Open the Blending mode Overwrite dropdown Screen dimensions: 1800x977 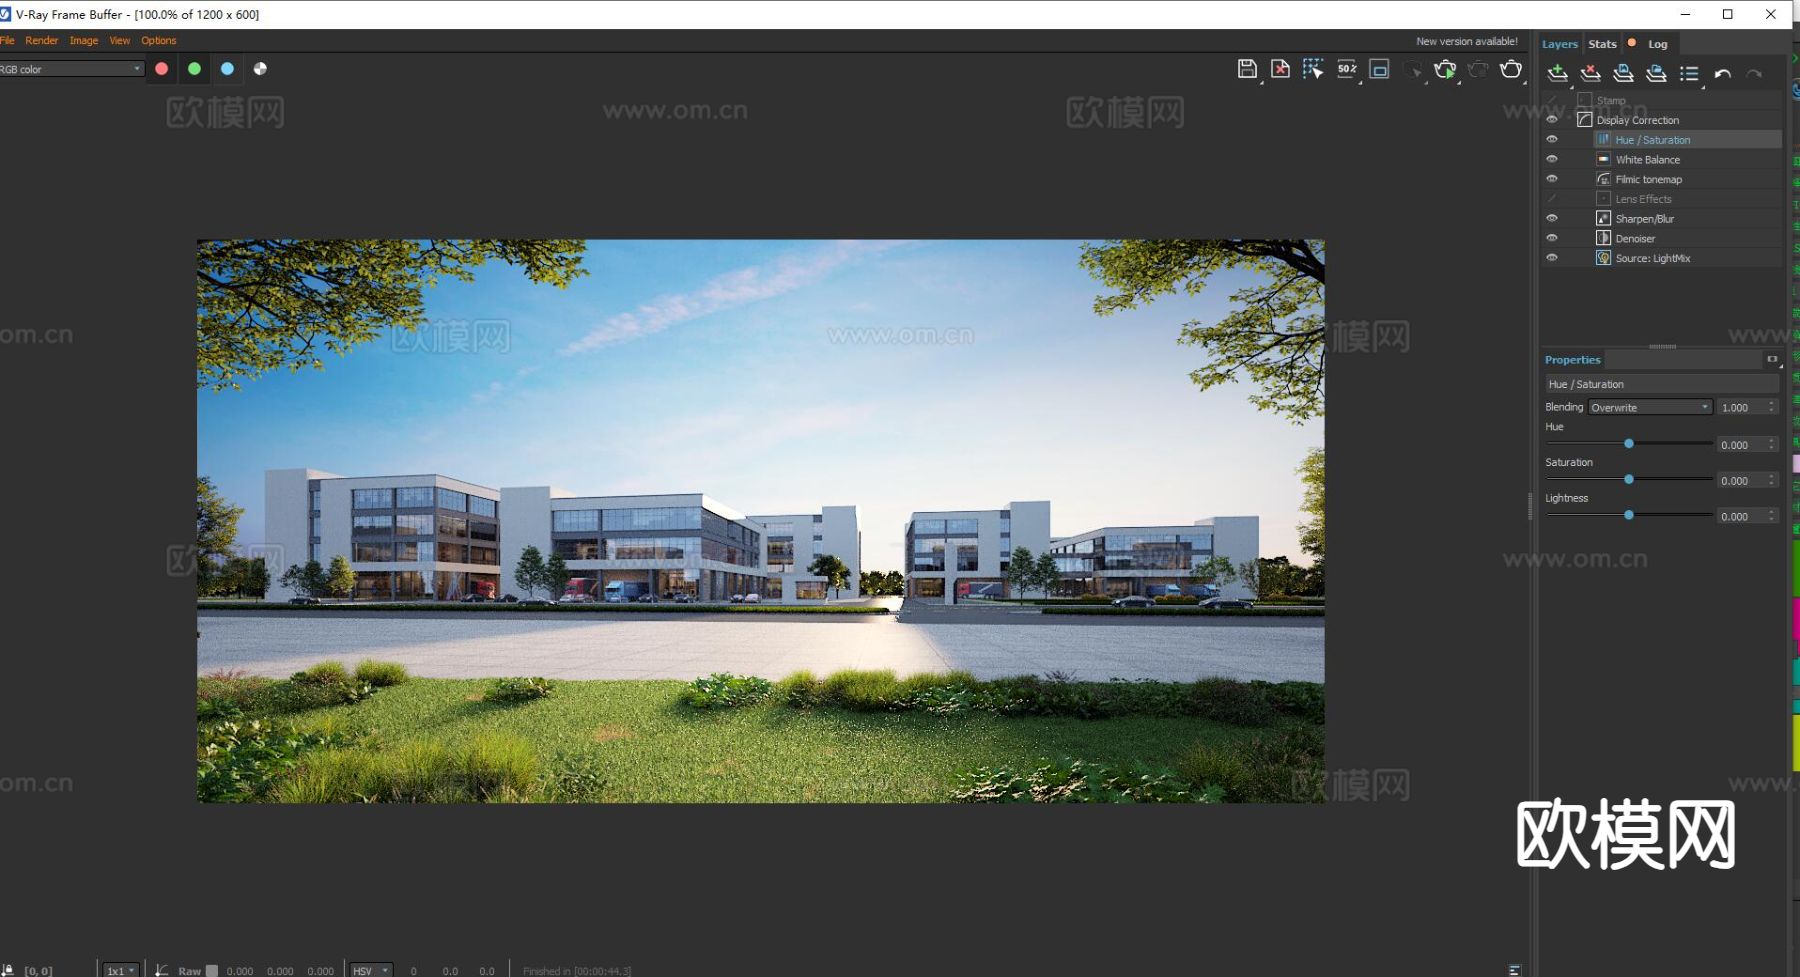pyautogui.click(x=1650, y=407)
